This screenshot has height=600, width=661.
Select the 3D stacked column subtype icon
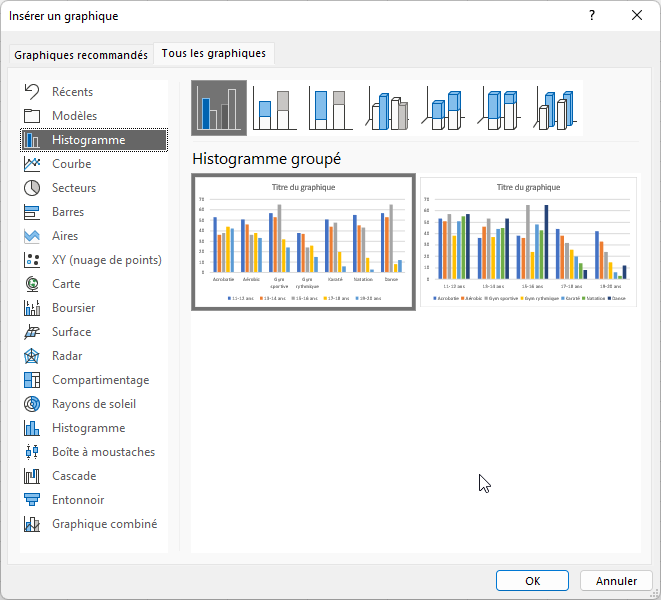[443, 108]
